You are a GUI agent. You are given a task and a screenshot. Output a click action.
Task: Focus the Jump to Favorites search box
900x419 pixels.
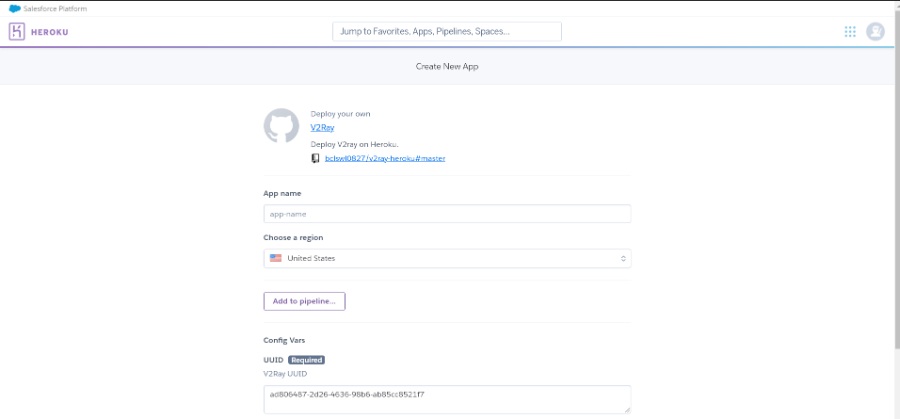pos(446,31)
